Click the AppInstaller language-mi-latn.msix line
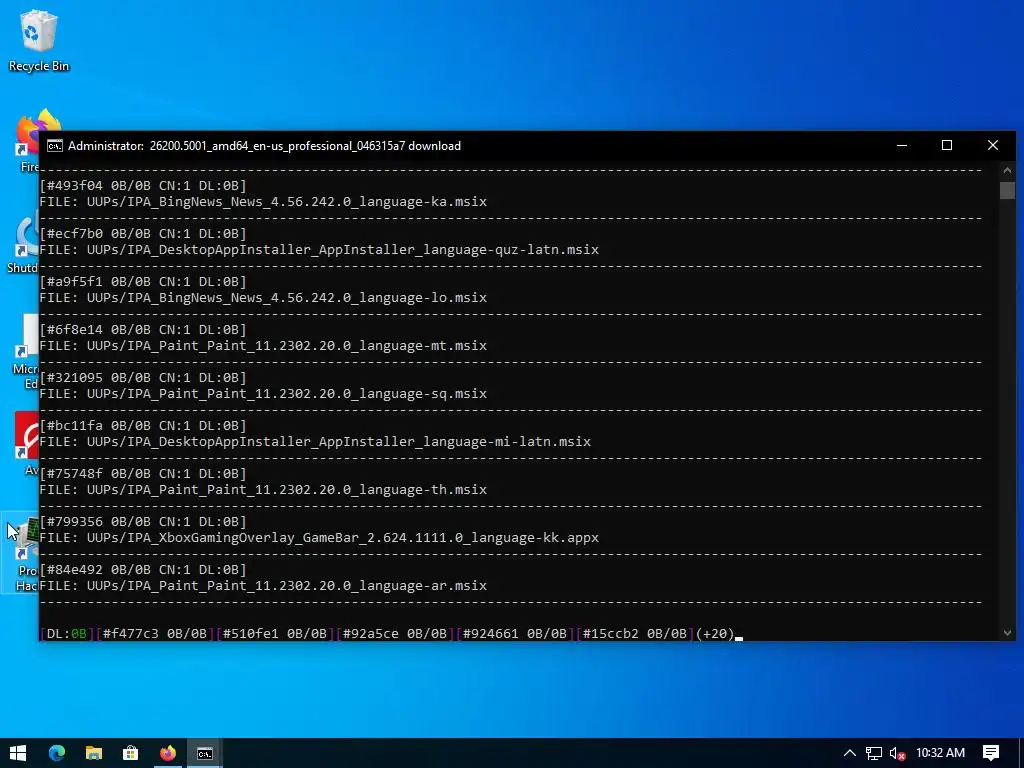The width and height of the screenshot is (1024, 768). tap(315, 441)
